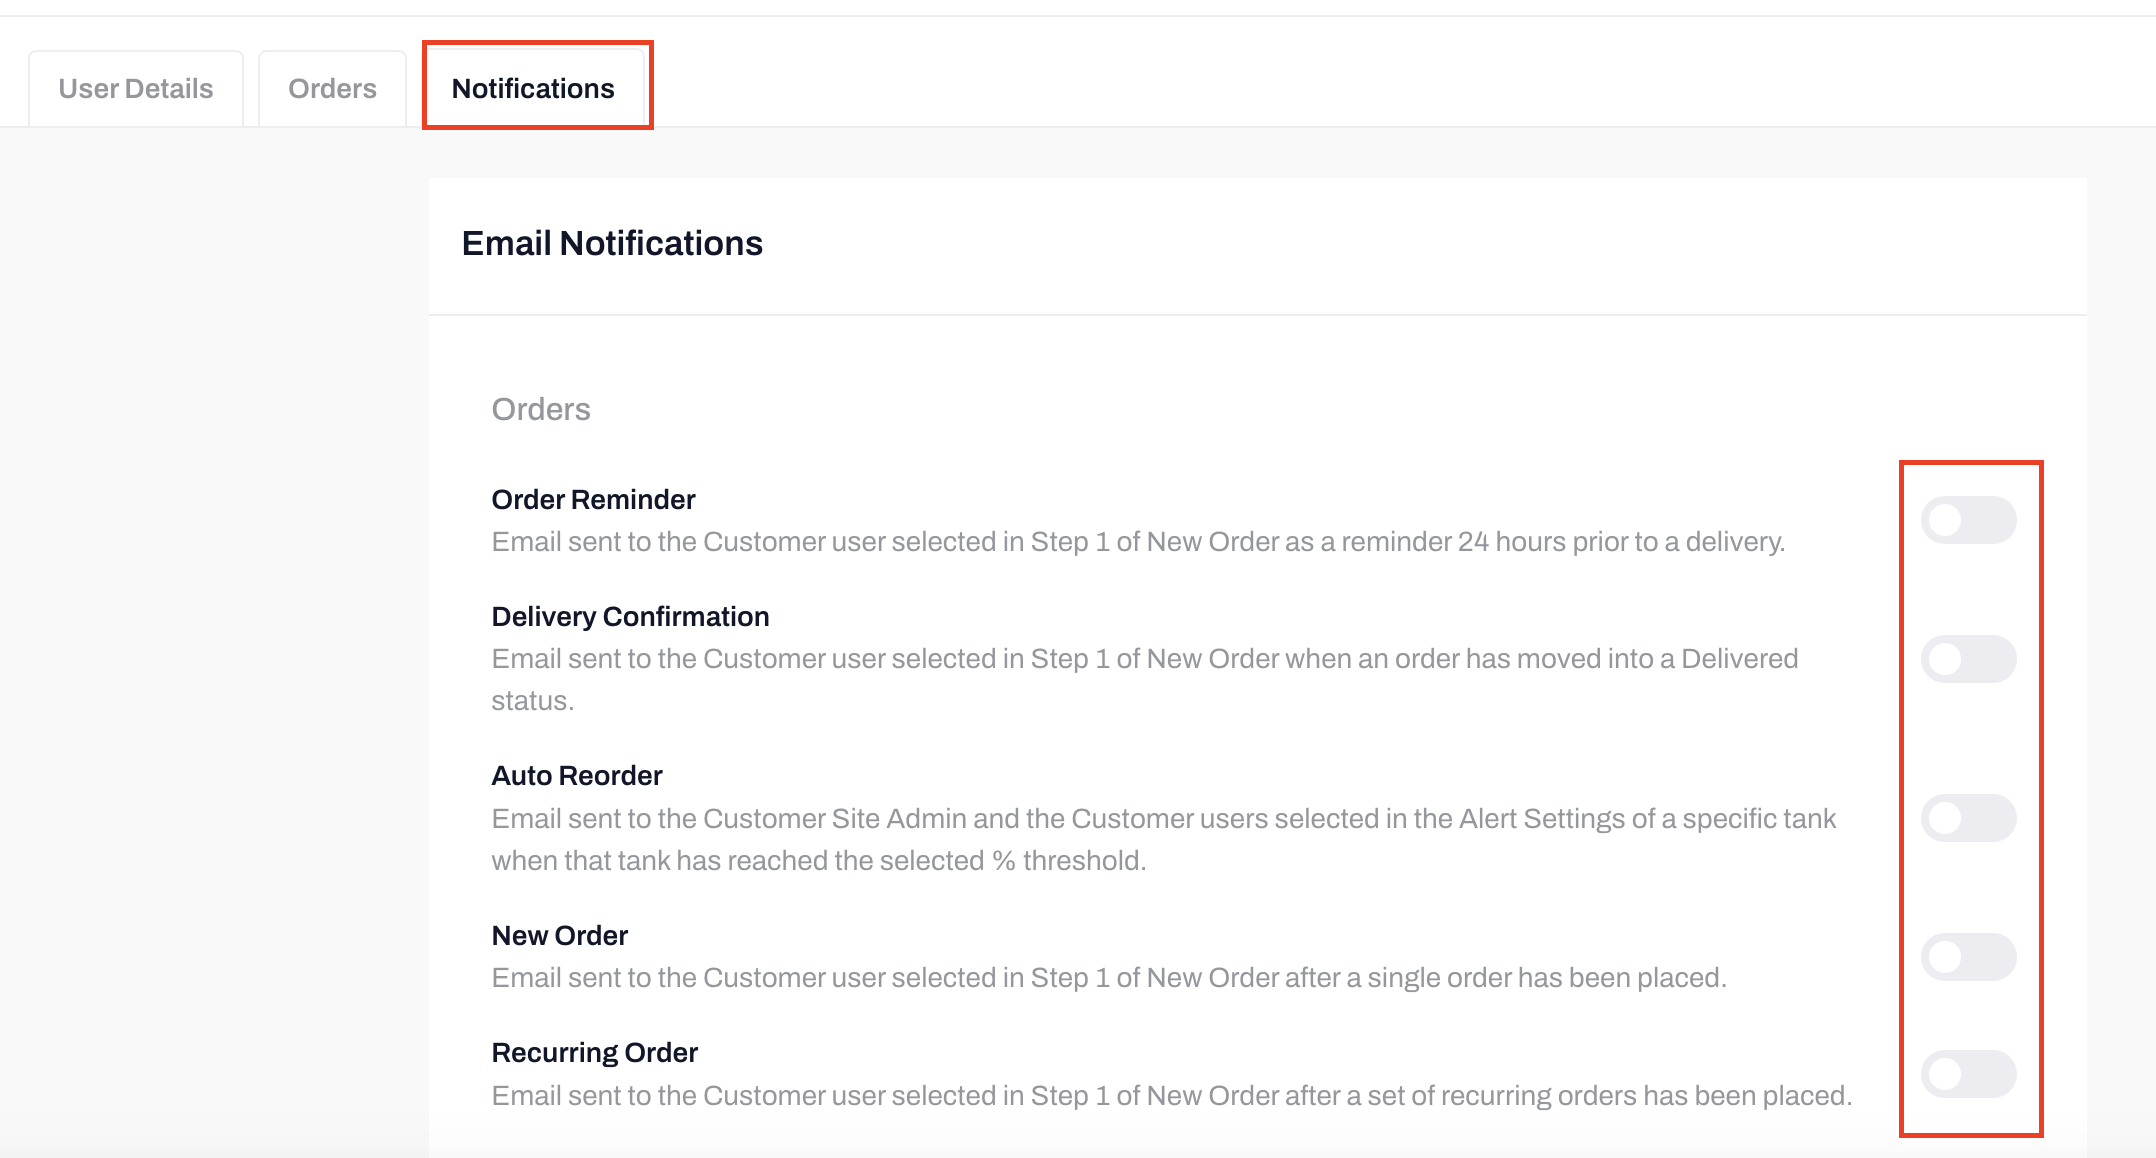Image resolution: width=2156 pixels, height=1158 pixels.
Task: Click the Email Notifications heading
Action: coord(612,243)
